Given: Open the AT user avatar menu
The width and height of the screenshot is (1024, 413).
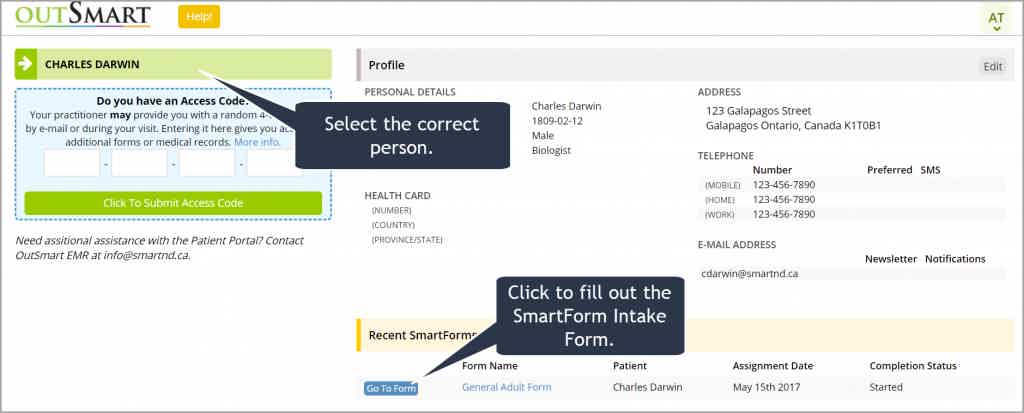Looking at the screenshot, I should pos(996,18).
